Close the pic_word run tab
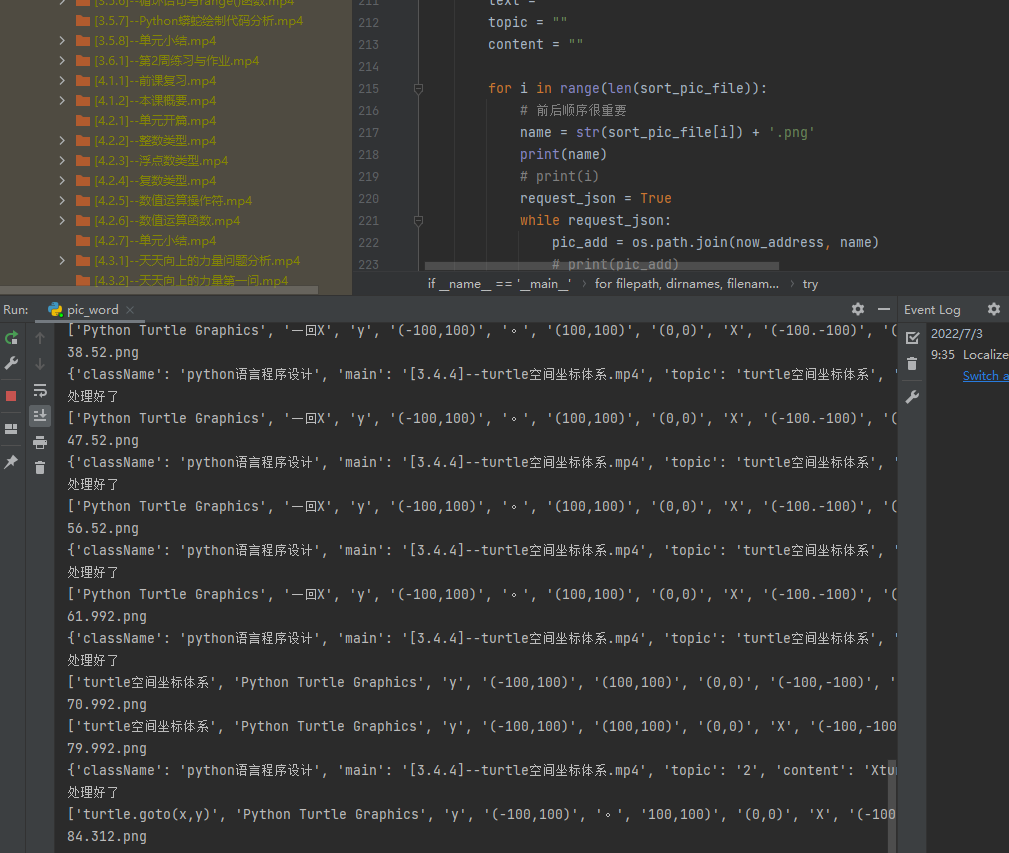The height and width of the screenshot is (853, 1009). [130, 309]
